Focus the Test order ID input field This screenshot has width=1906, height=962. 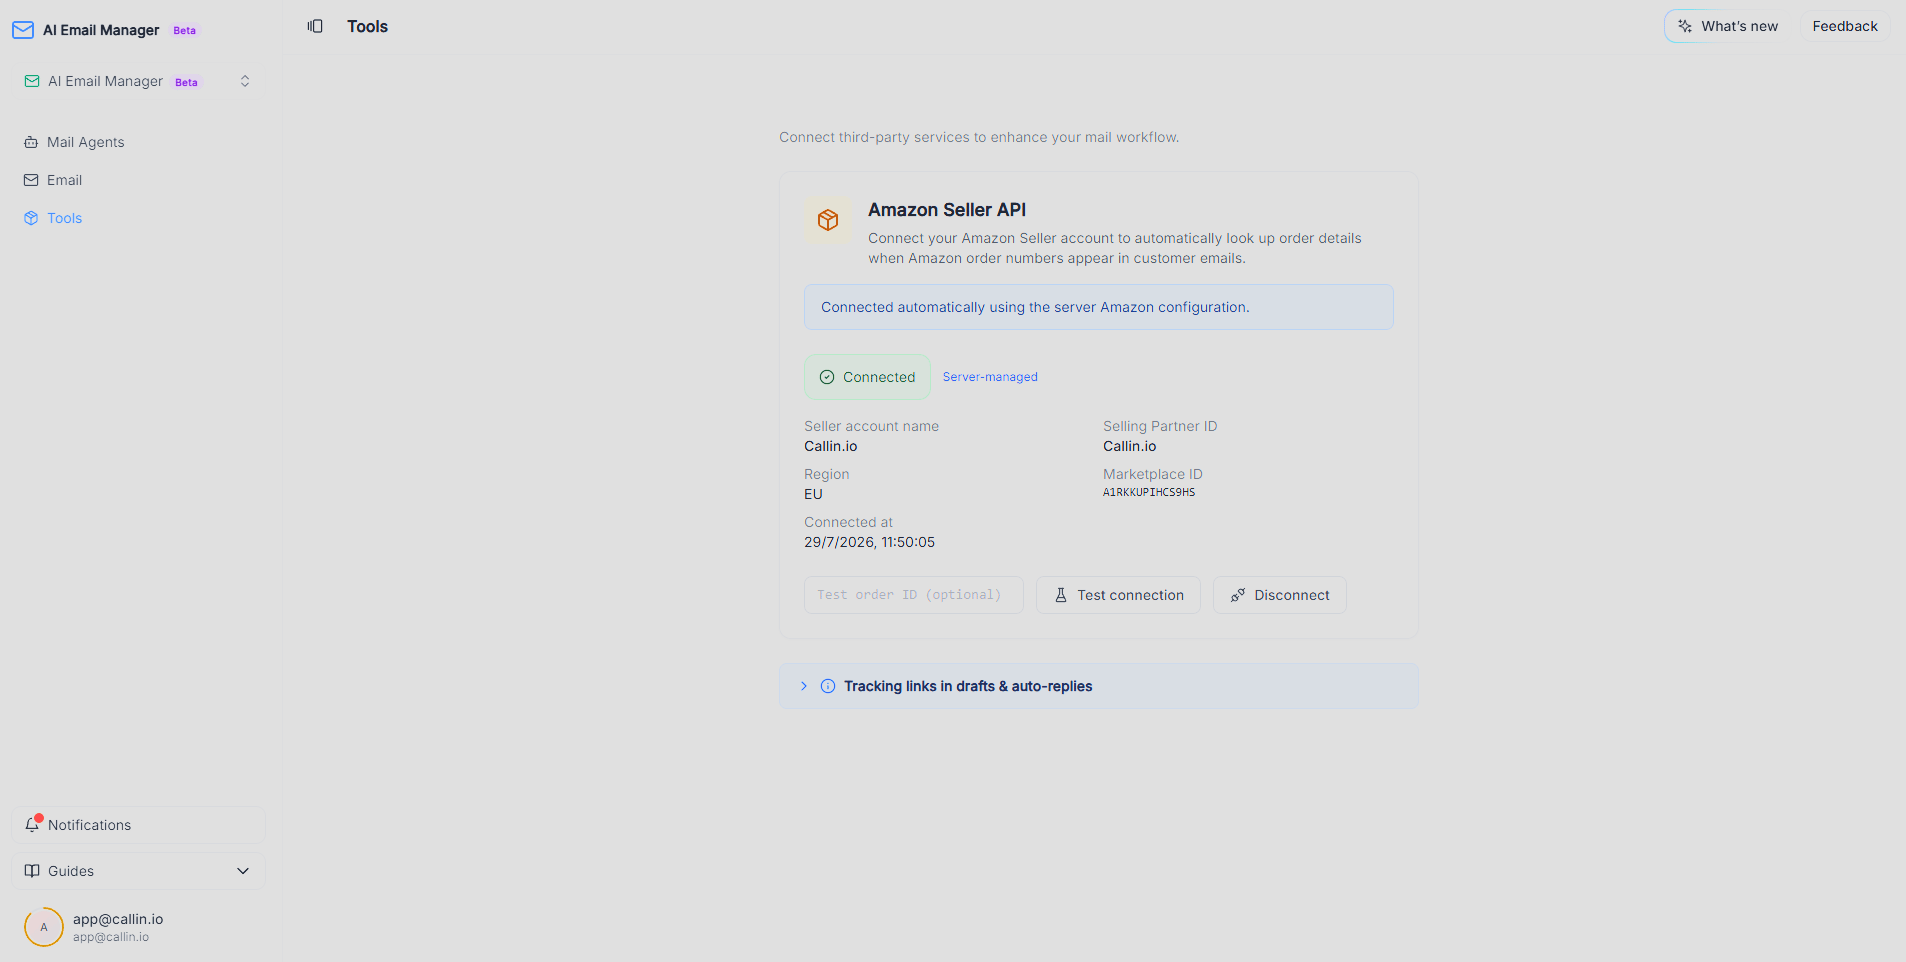pos(914,595)
